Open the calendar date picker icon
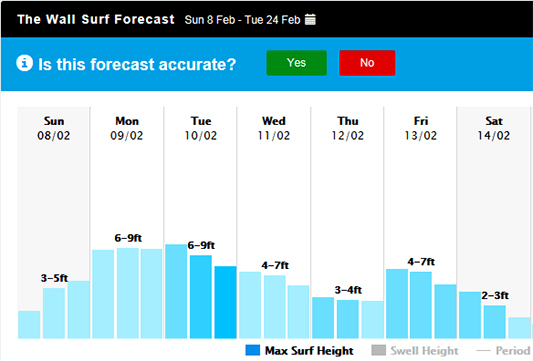This screenshot has height=361, width=533. pyautogui.click(x=310, y=19)
